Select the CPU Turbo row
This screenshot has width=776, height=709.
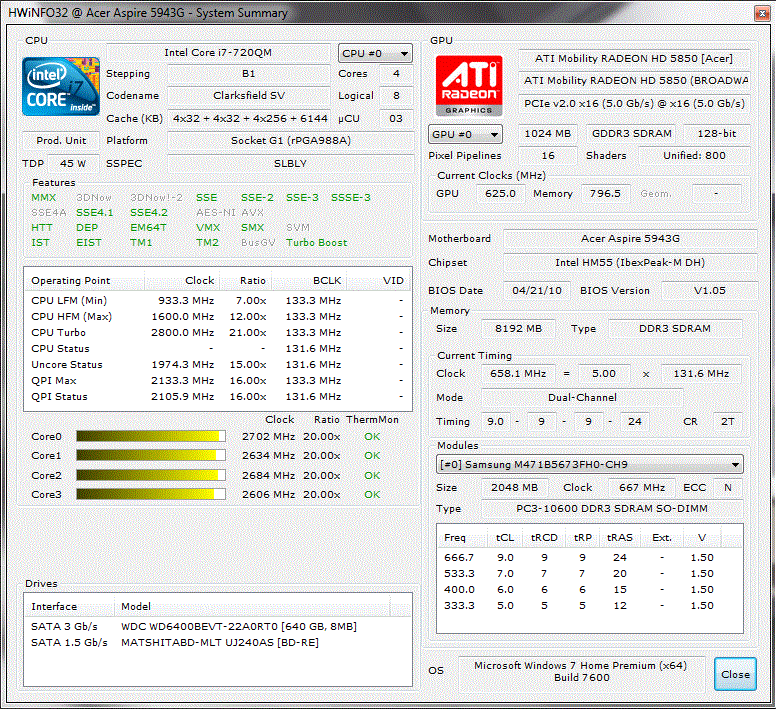(218, 332)
